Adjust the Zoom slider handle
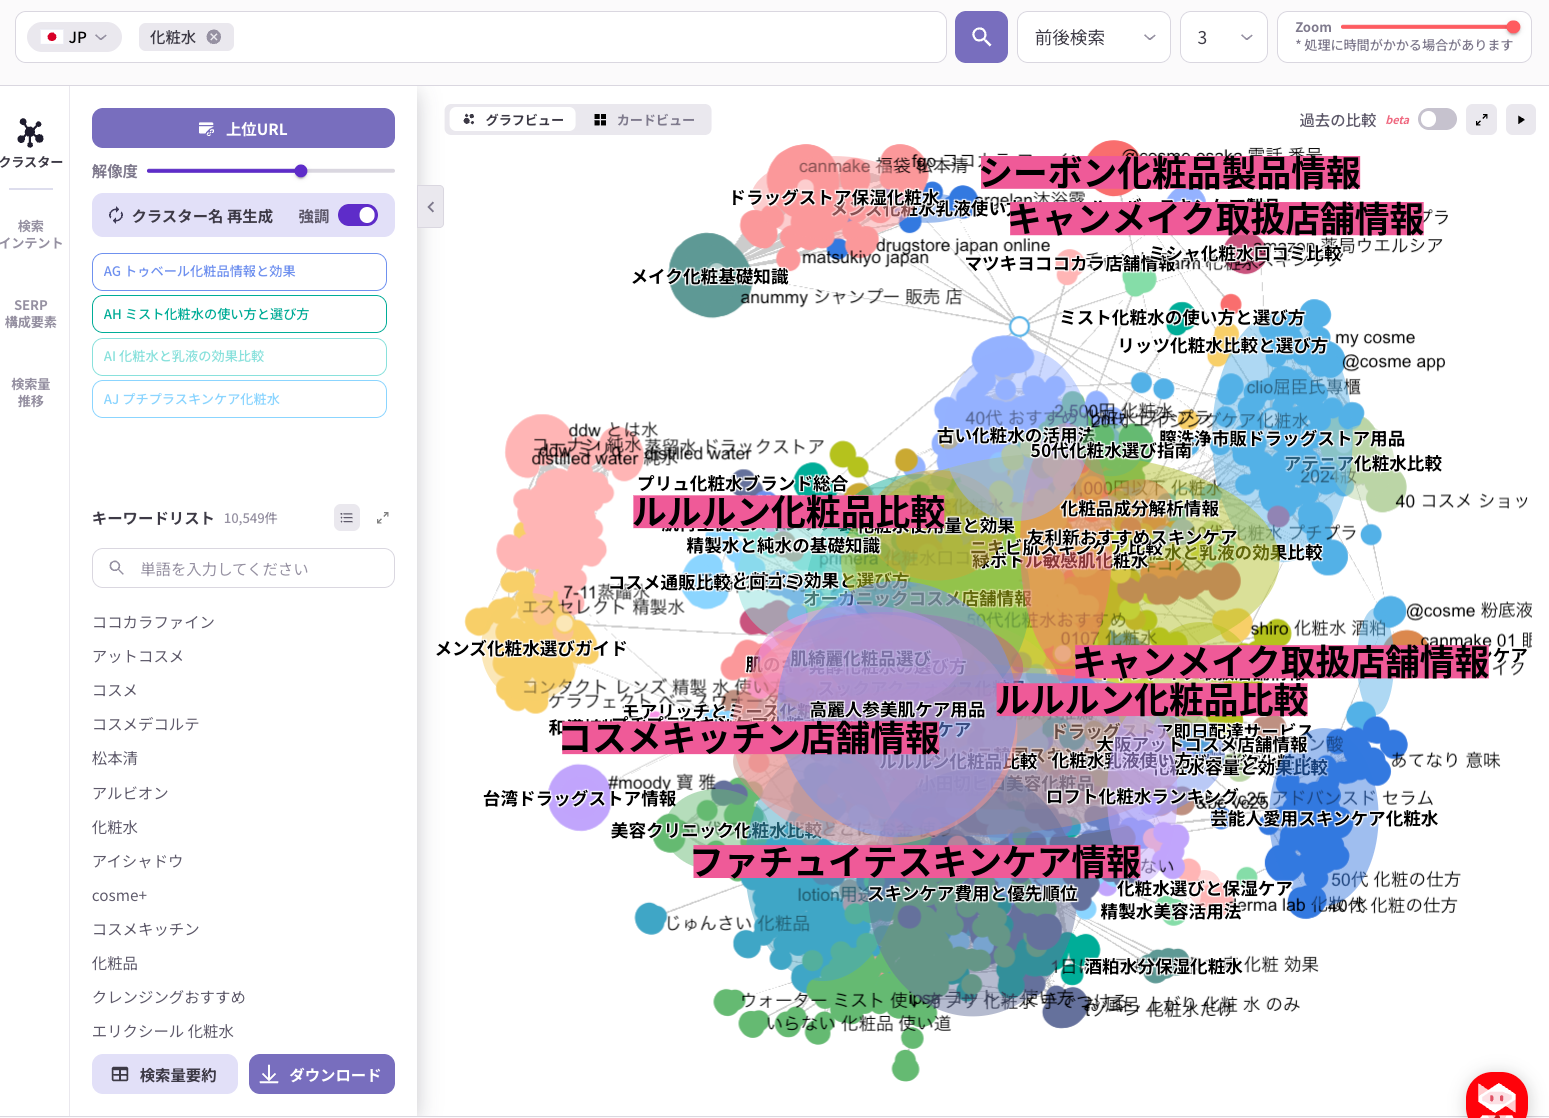Image resolution: width=1549 pixels, height=1118 pixels. pyautogui.click(x=1513, y=27)
